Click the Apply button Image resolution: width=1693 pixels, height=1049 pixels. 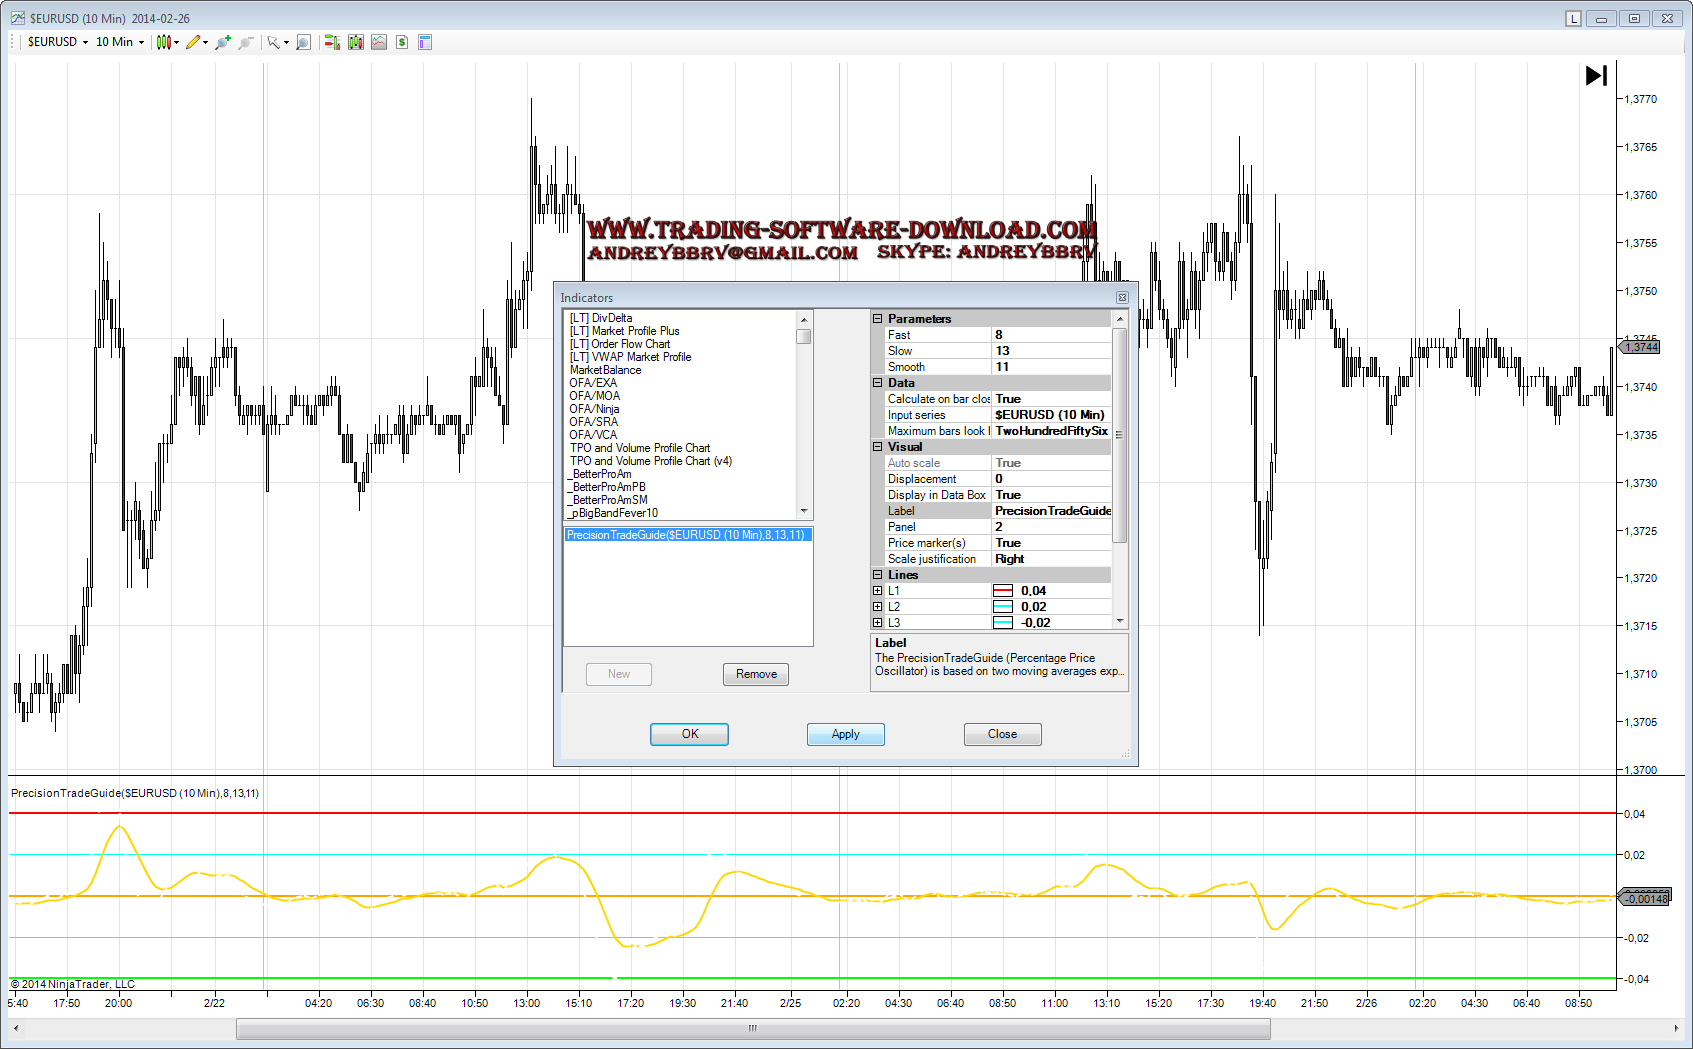[x=845, y=734]
